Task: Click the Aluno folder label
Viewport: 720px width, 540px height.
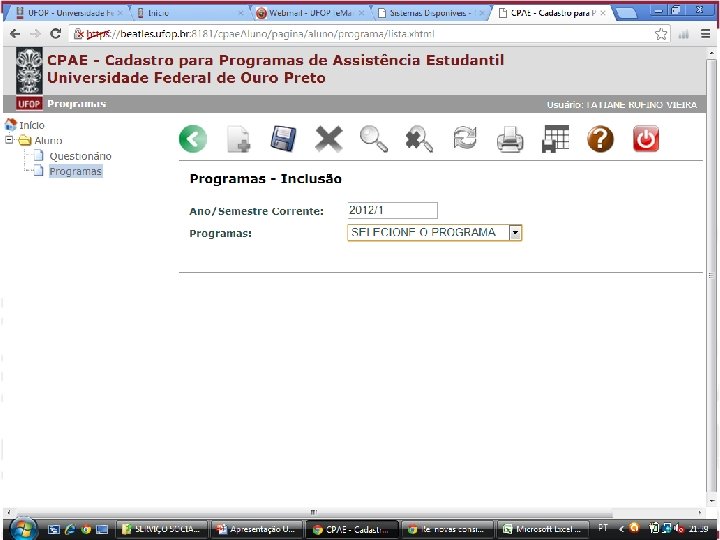Action: pos(48,141)
